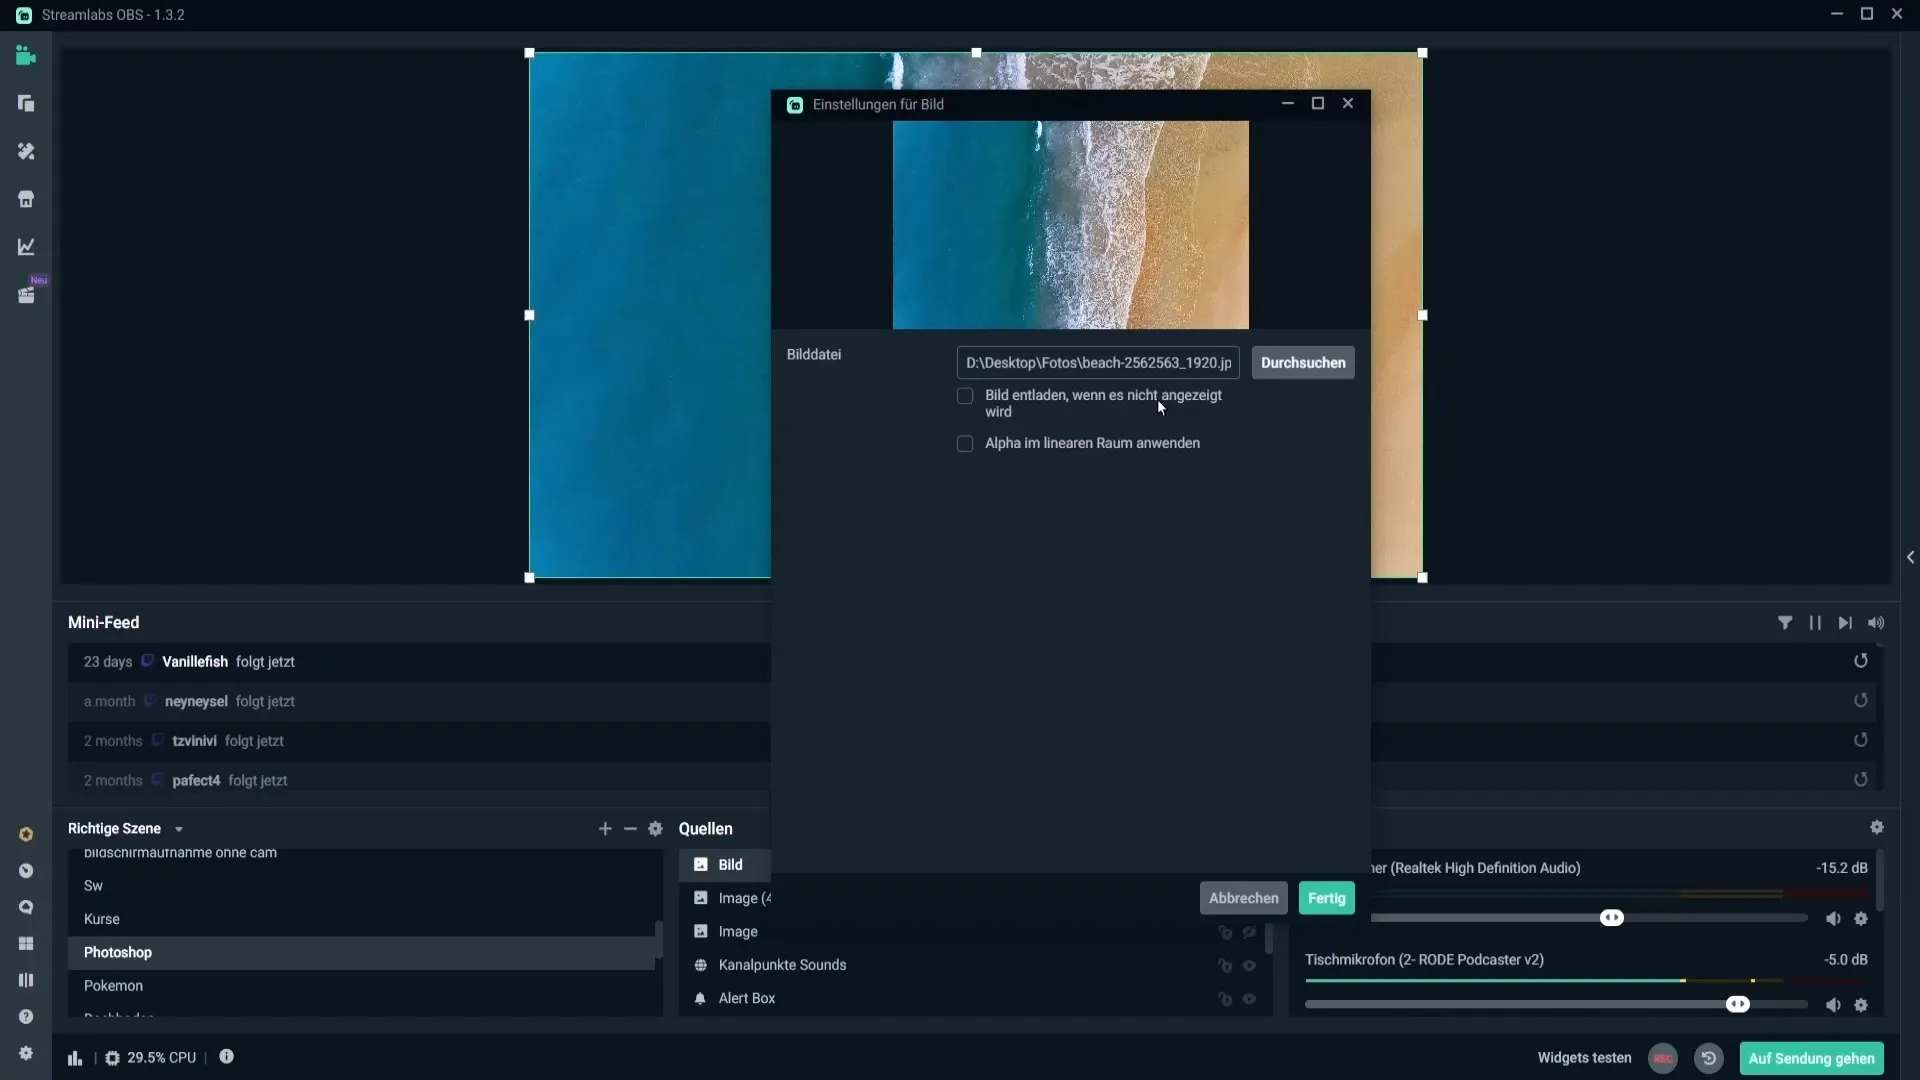The height and width of the screenshot is (1080, 1920).
Task: Adjust the Tischmikrofon volume slider
Action: coord(1738,1005)
